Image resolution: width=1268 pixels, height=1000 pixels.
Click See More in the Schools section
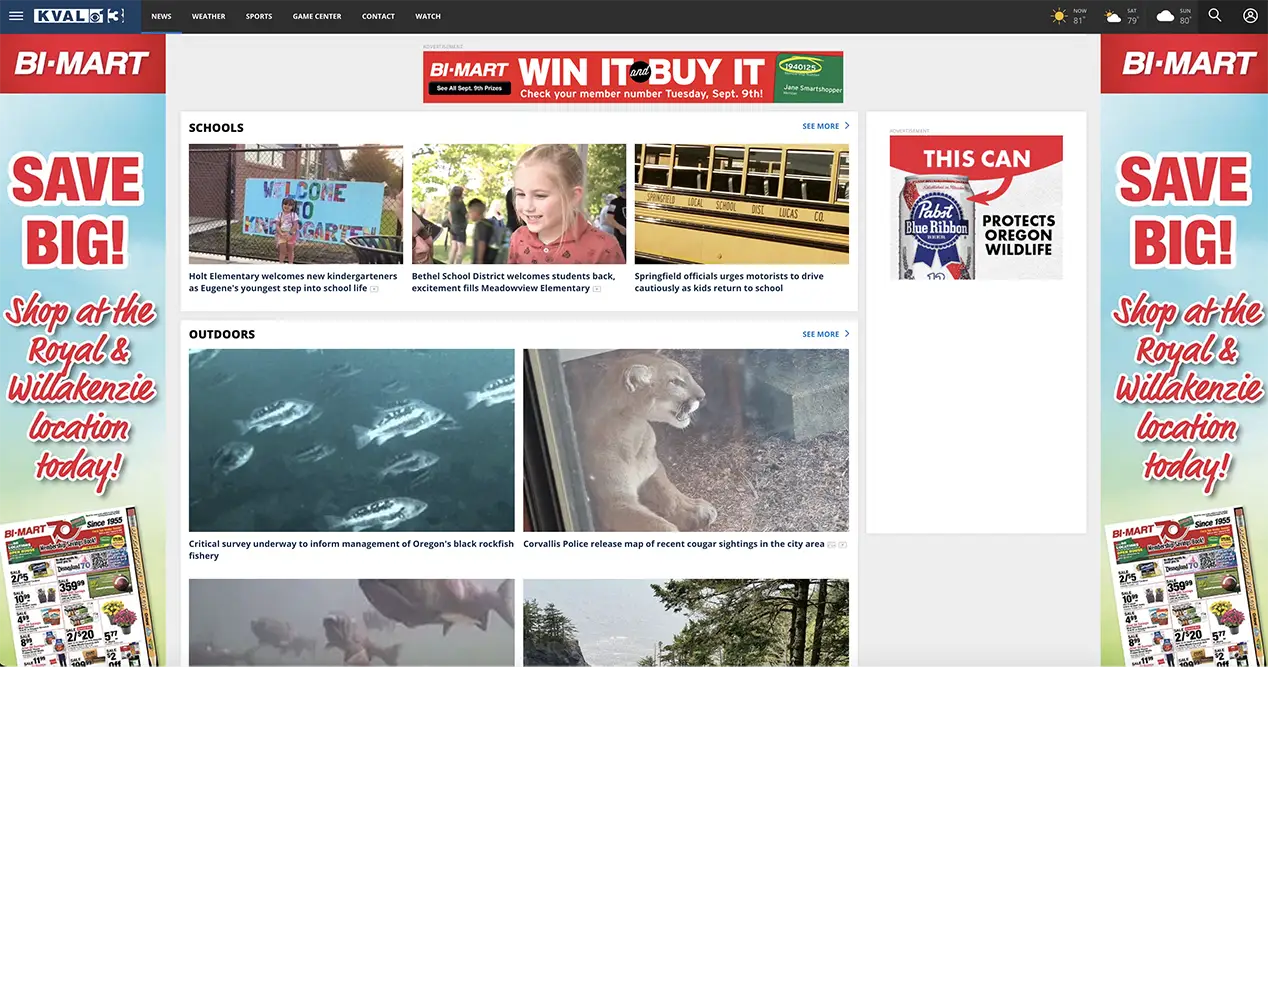tap(820, 126)
